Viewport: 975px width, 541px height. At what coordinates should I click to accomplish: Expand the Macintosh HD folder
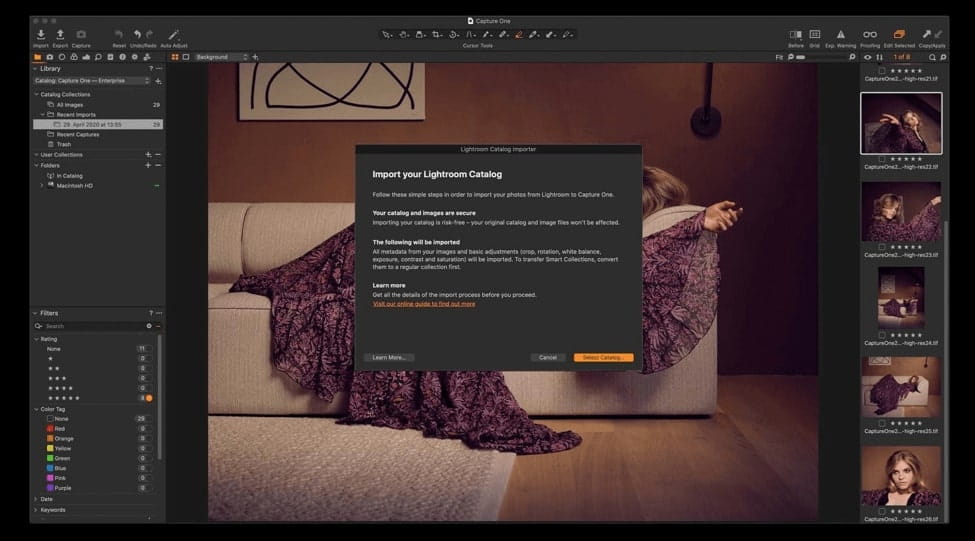click(42, 186)
